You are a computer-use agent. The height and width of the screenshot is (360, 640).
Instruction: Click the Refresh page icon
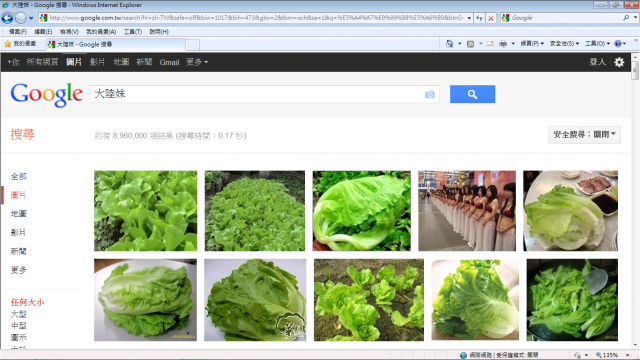pyautogui.click(x=479, y=18)
